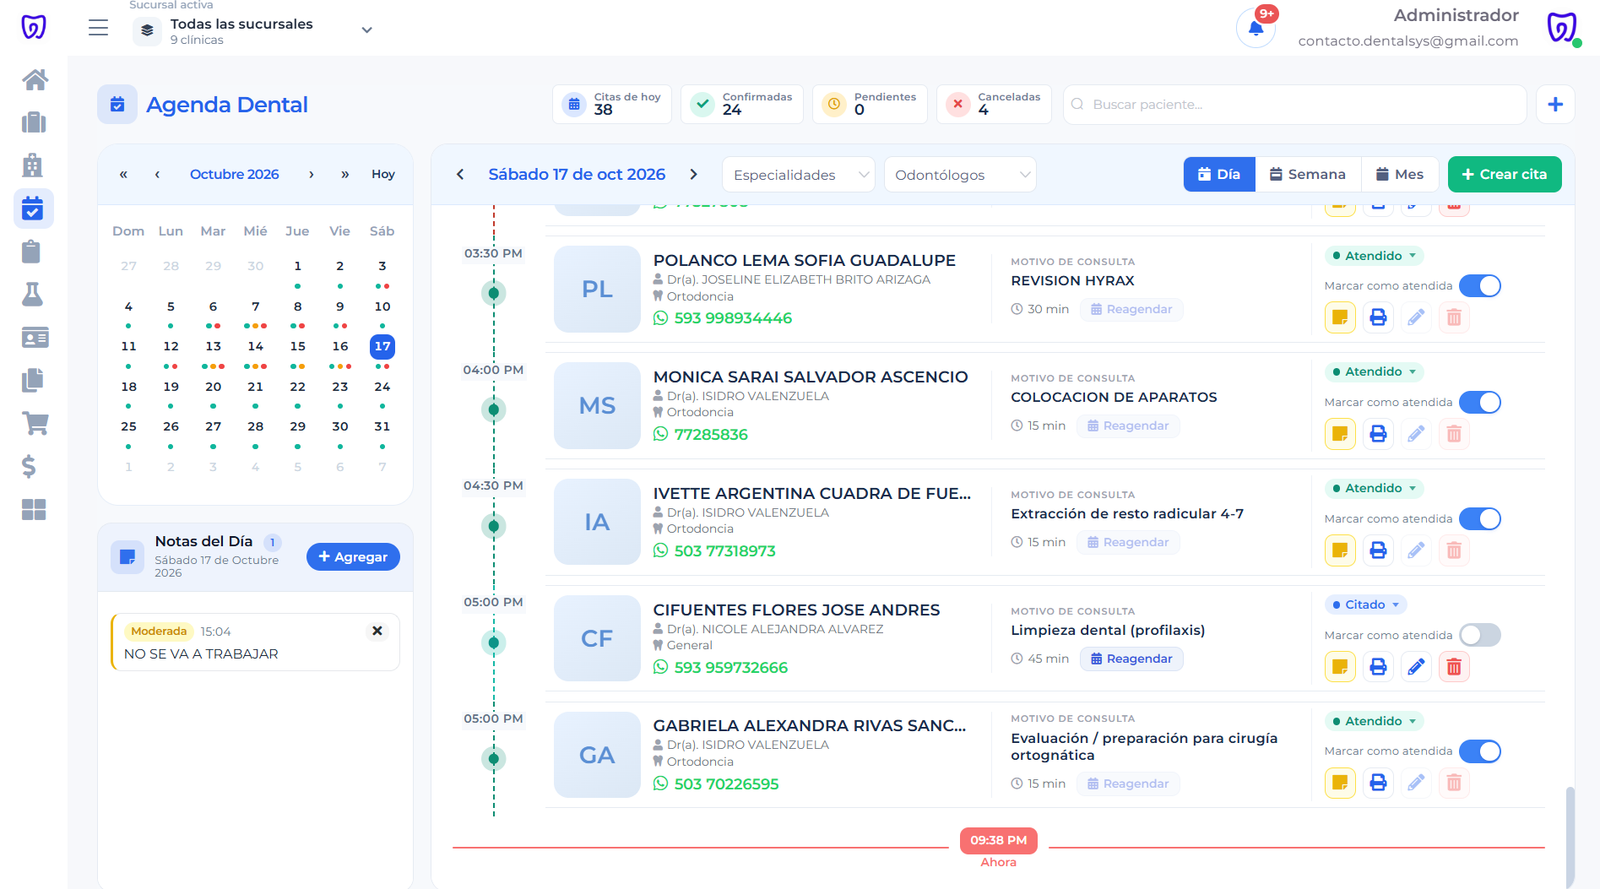The height and width of the screenshot is (889, 1600).
Task: Open Atendido status dropdown for IVETTE ARGENTINA
Action: click(x=1374, y=488)
